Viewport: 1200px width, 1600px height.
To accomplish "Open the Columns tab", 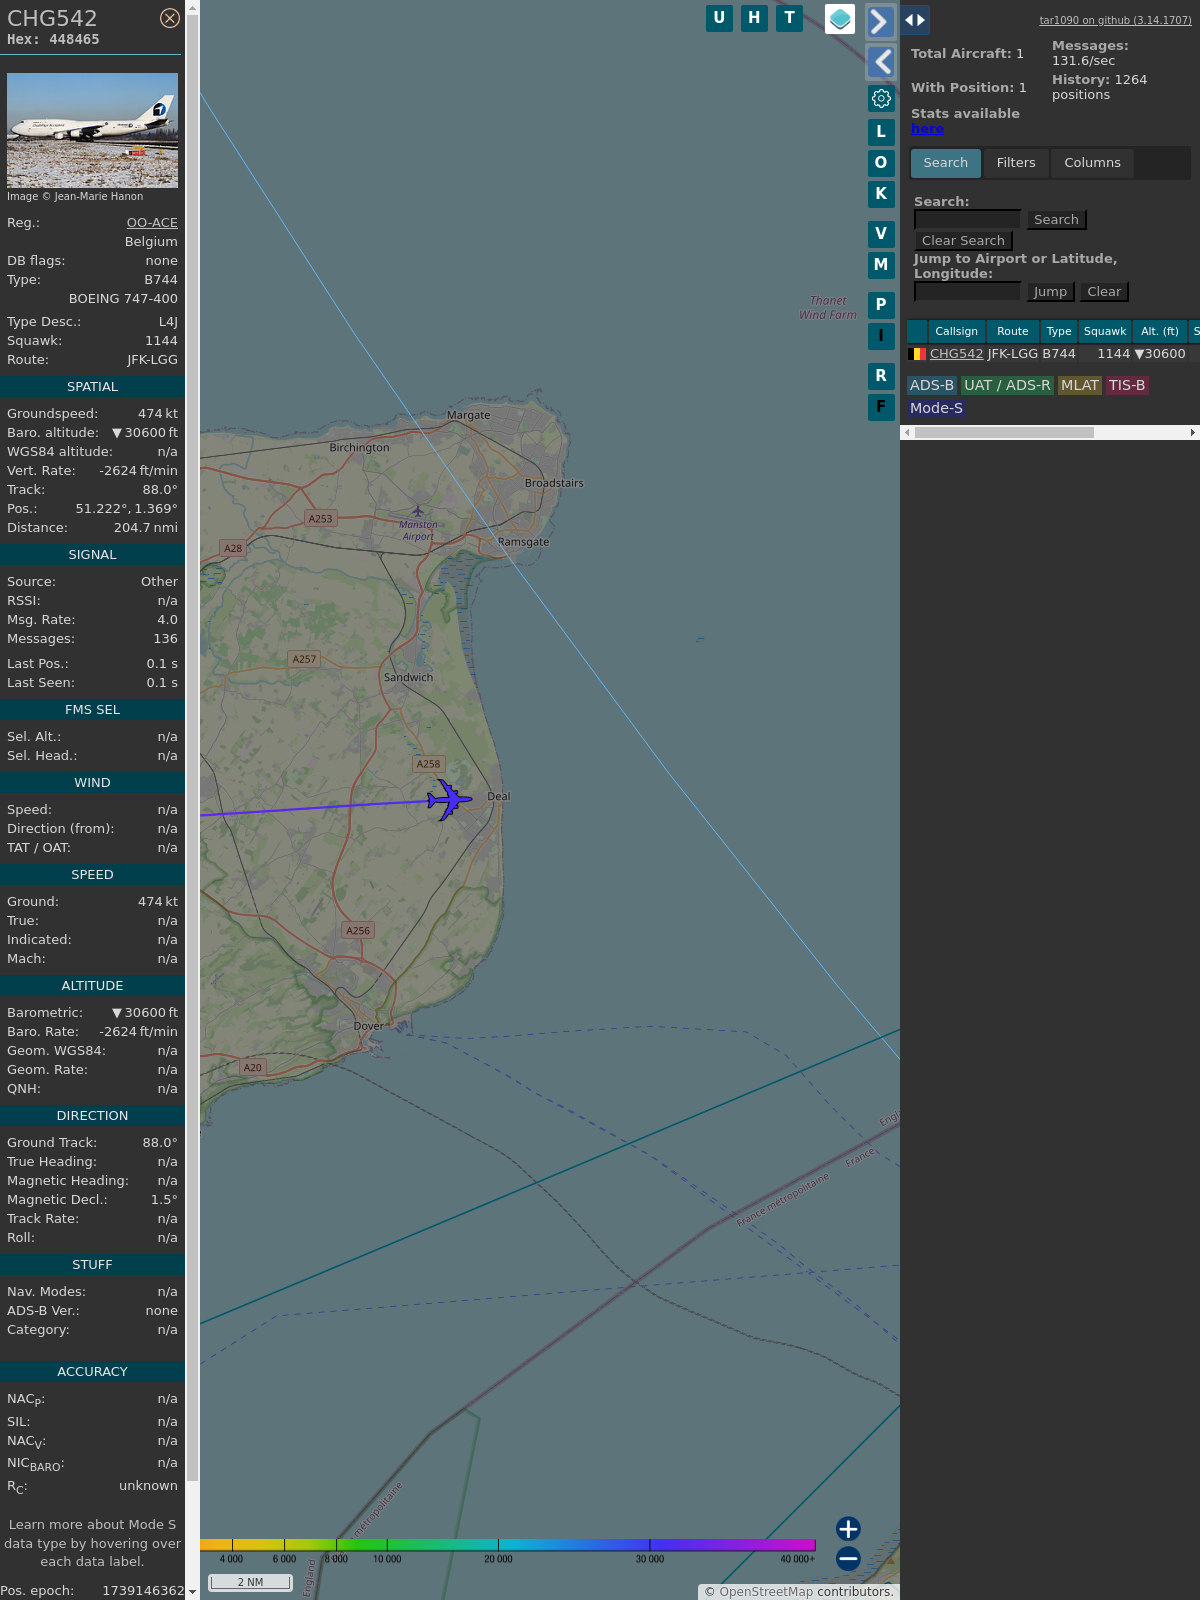I will [1092, 163].
